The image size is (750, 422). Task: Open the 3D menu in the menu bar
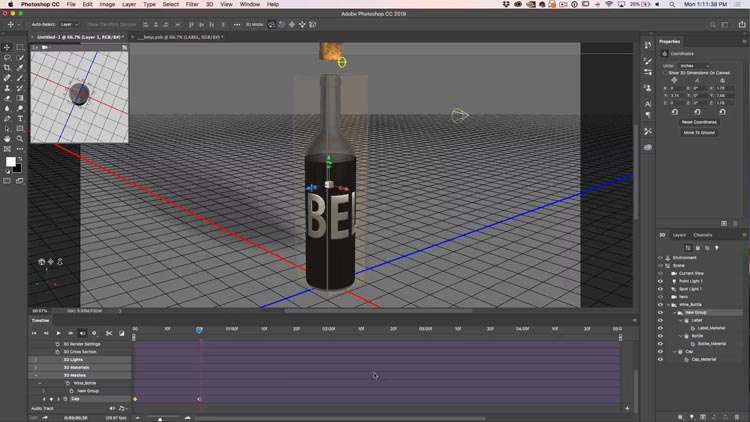click(209, 4)
